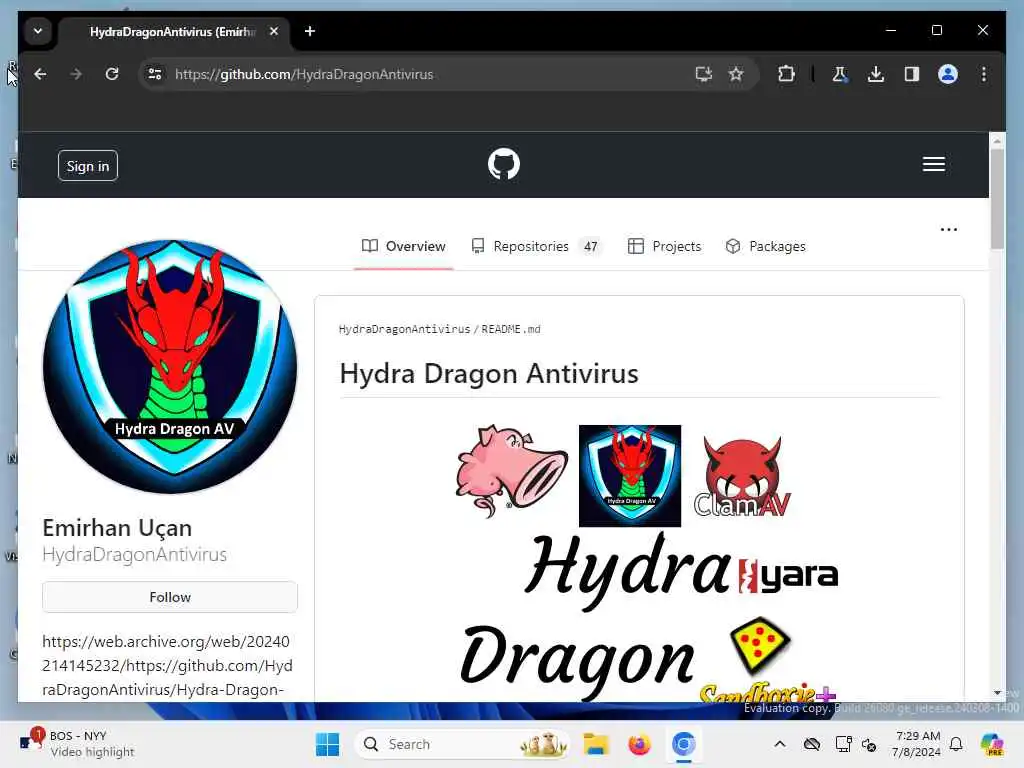
Task: Open the BOS - NYY widget
Action: pos(77,744)
